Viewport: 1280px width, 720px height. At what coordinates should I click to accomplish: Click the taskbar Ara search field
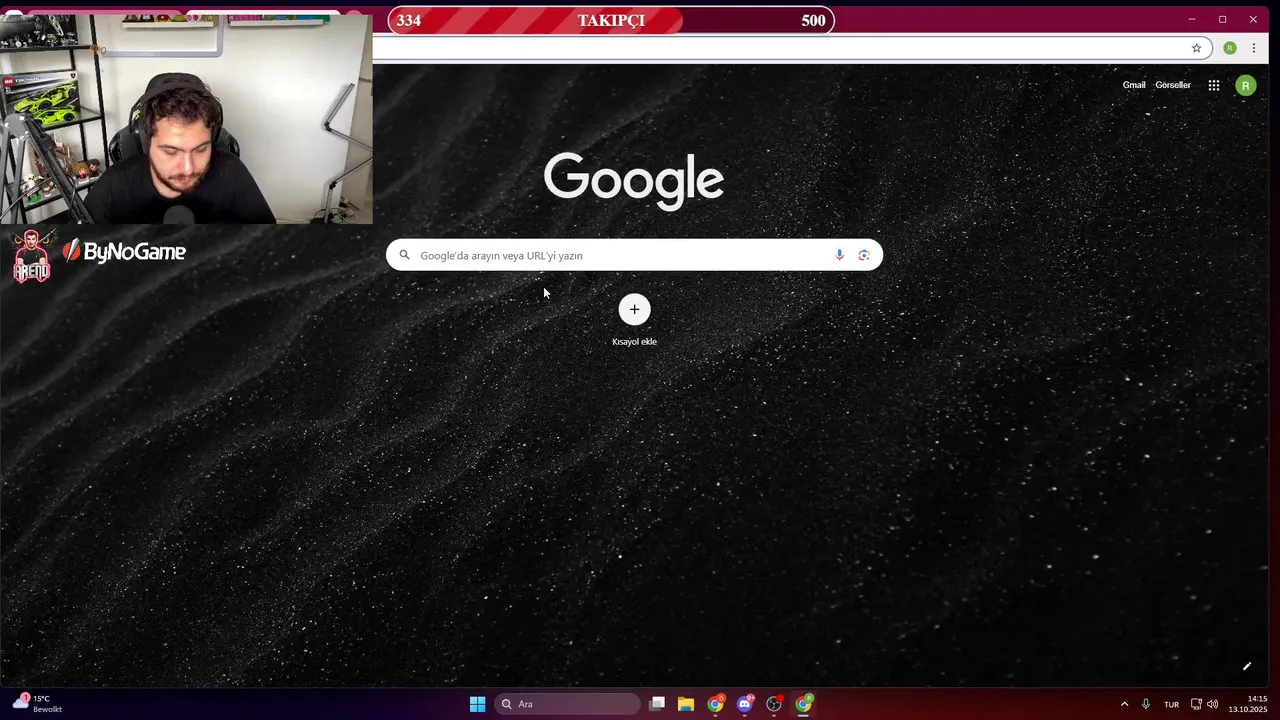click(568, 704)
